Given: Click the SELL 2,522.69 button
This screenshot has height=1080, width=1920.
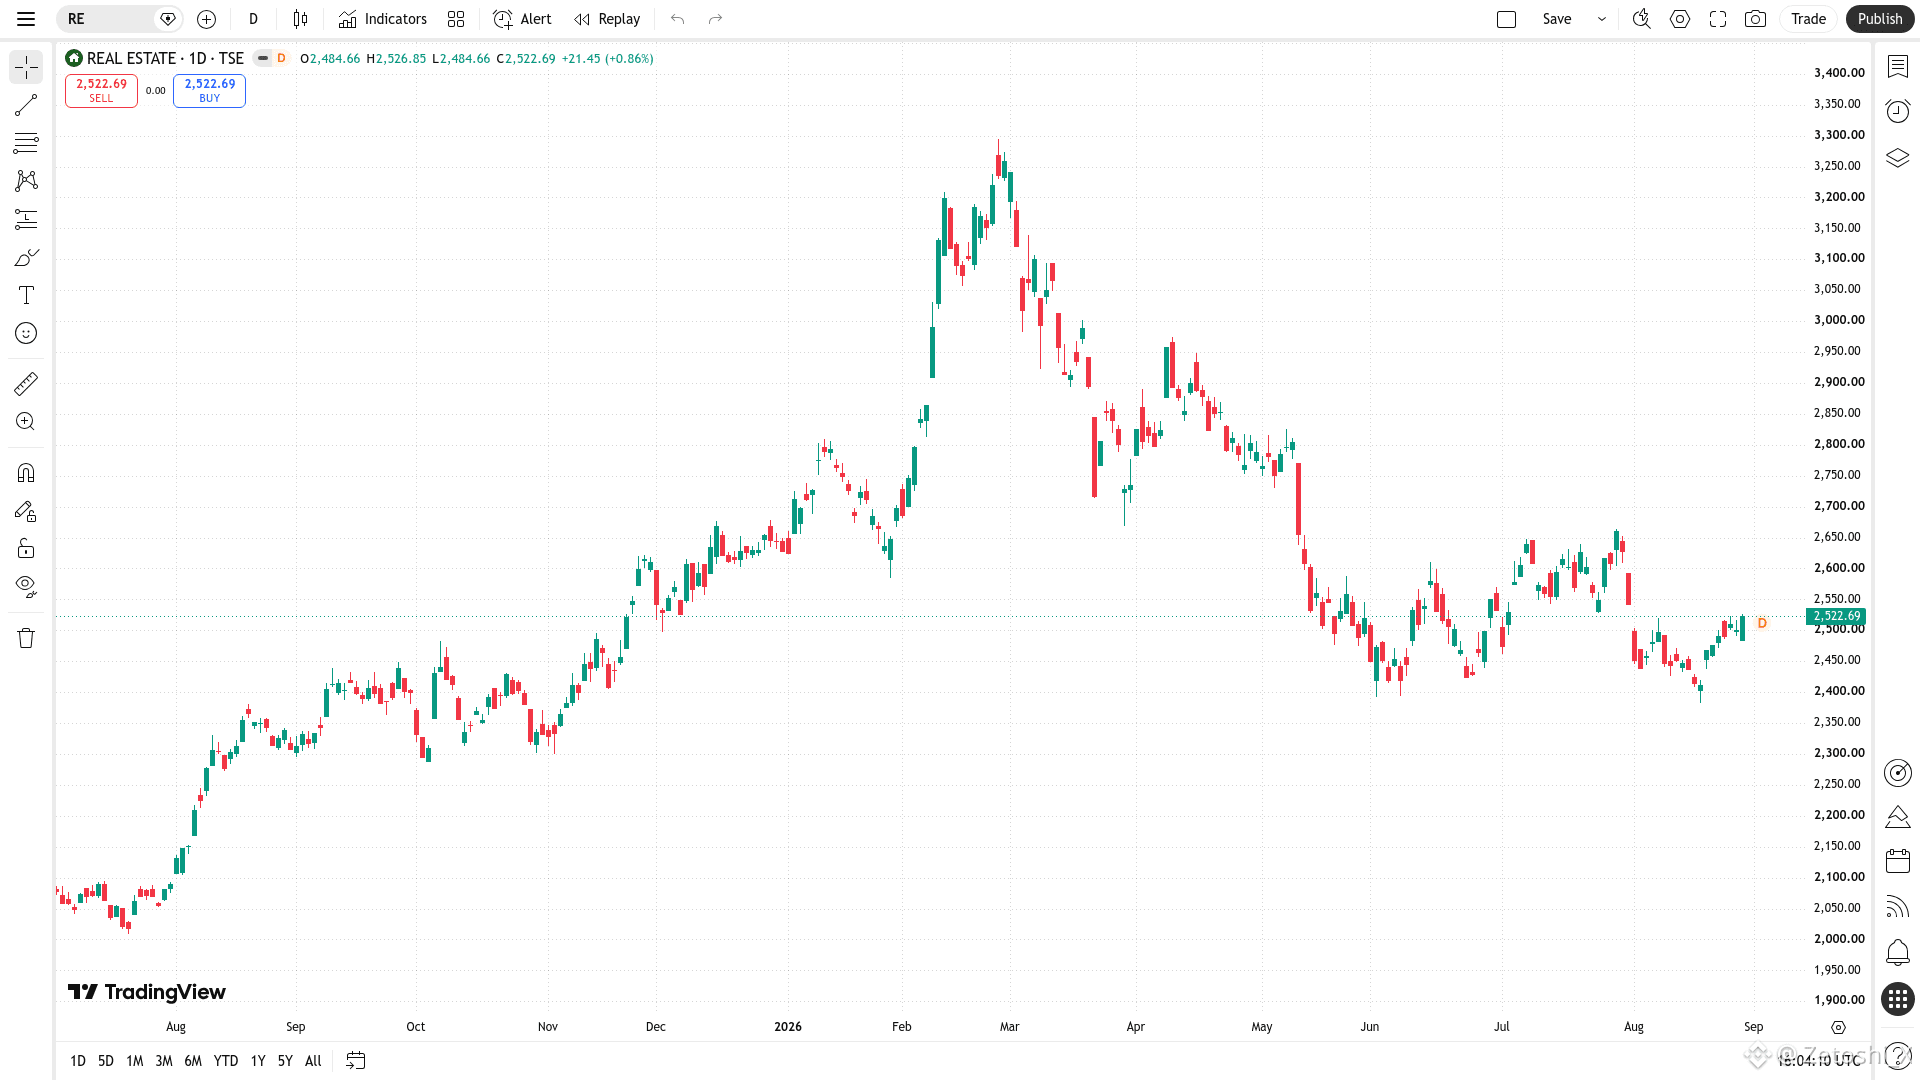Looking at the screenshot, I should [x=101, y=90].
